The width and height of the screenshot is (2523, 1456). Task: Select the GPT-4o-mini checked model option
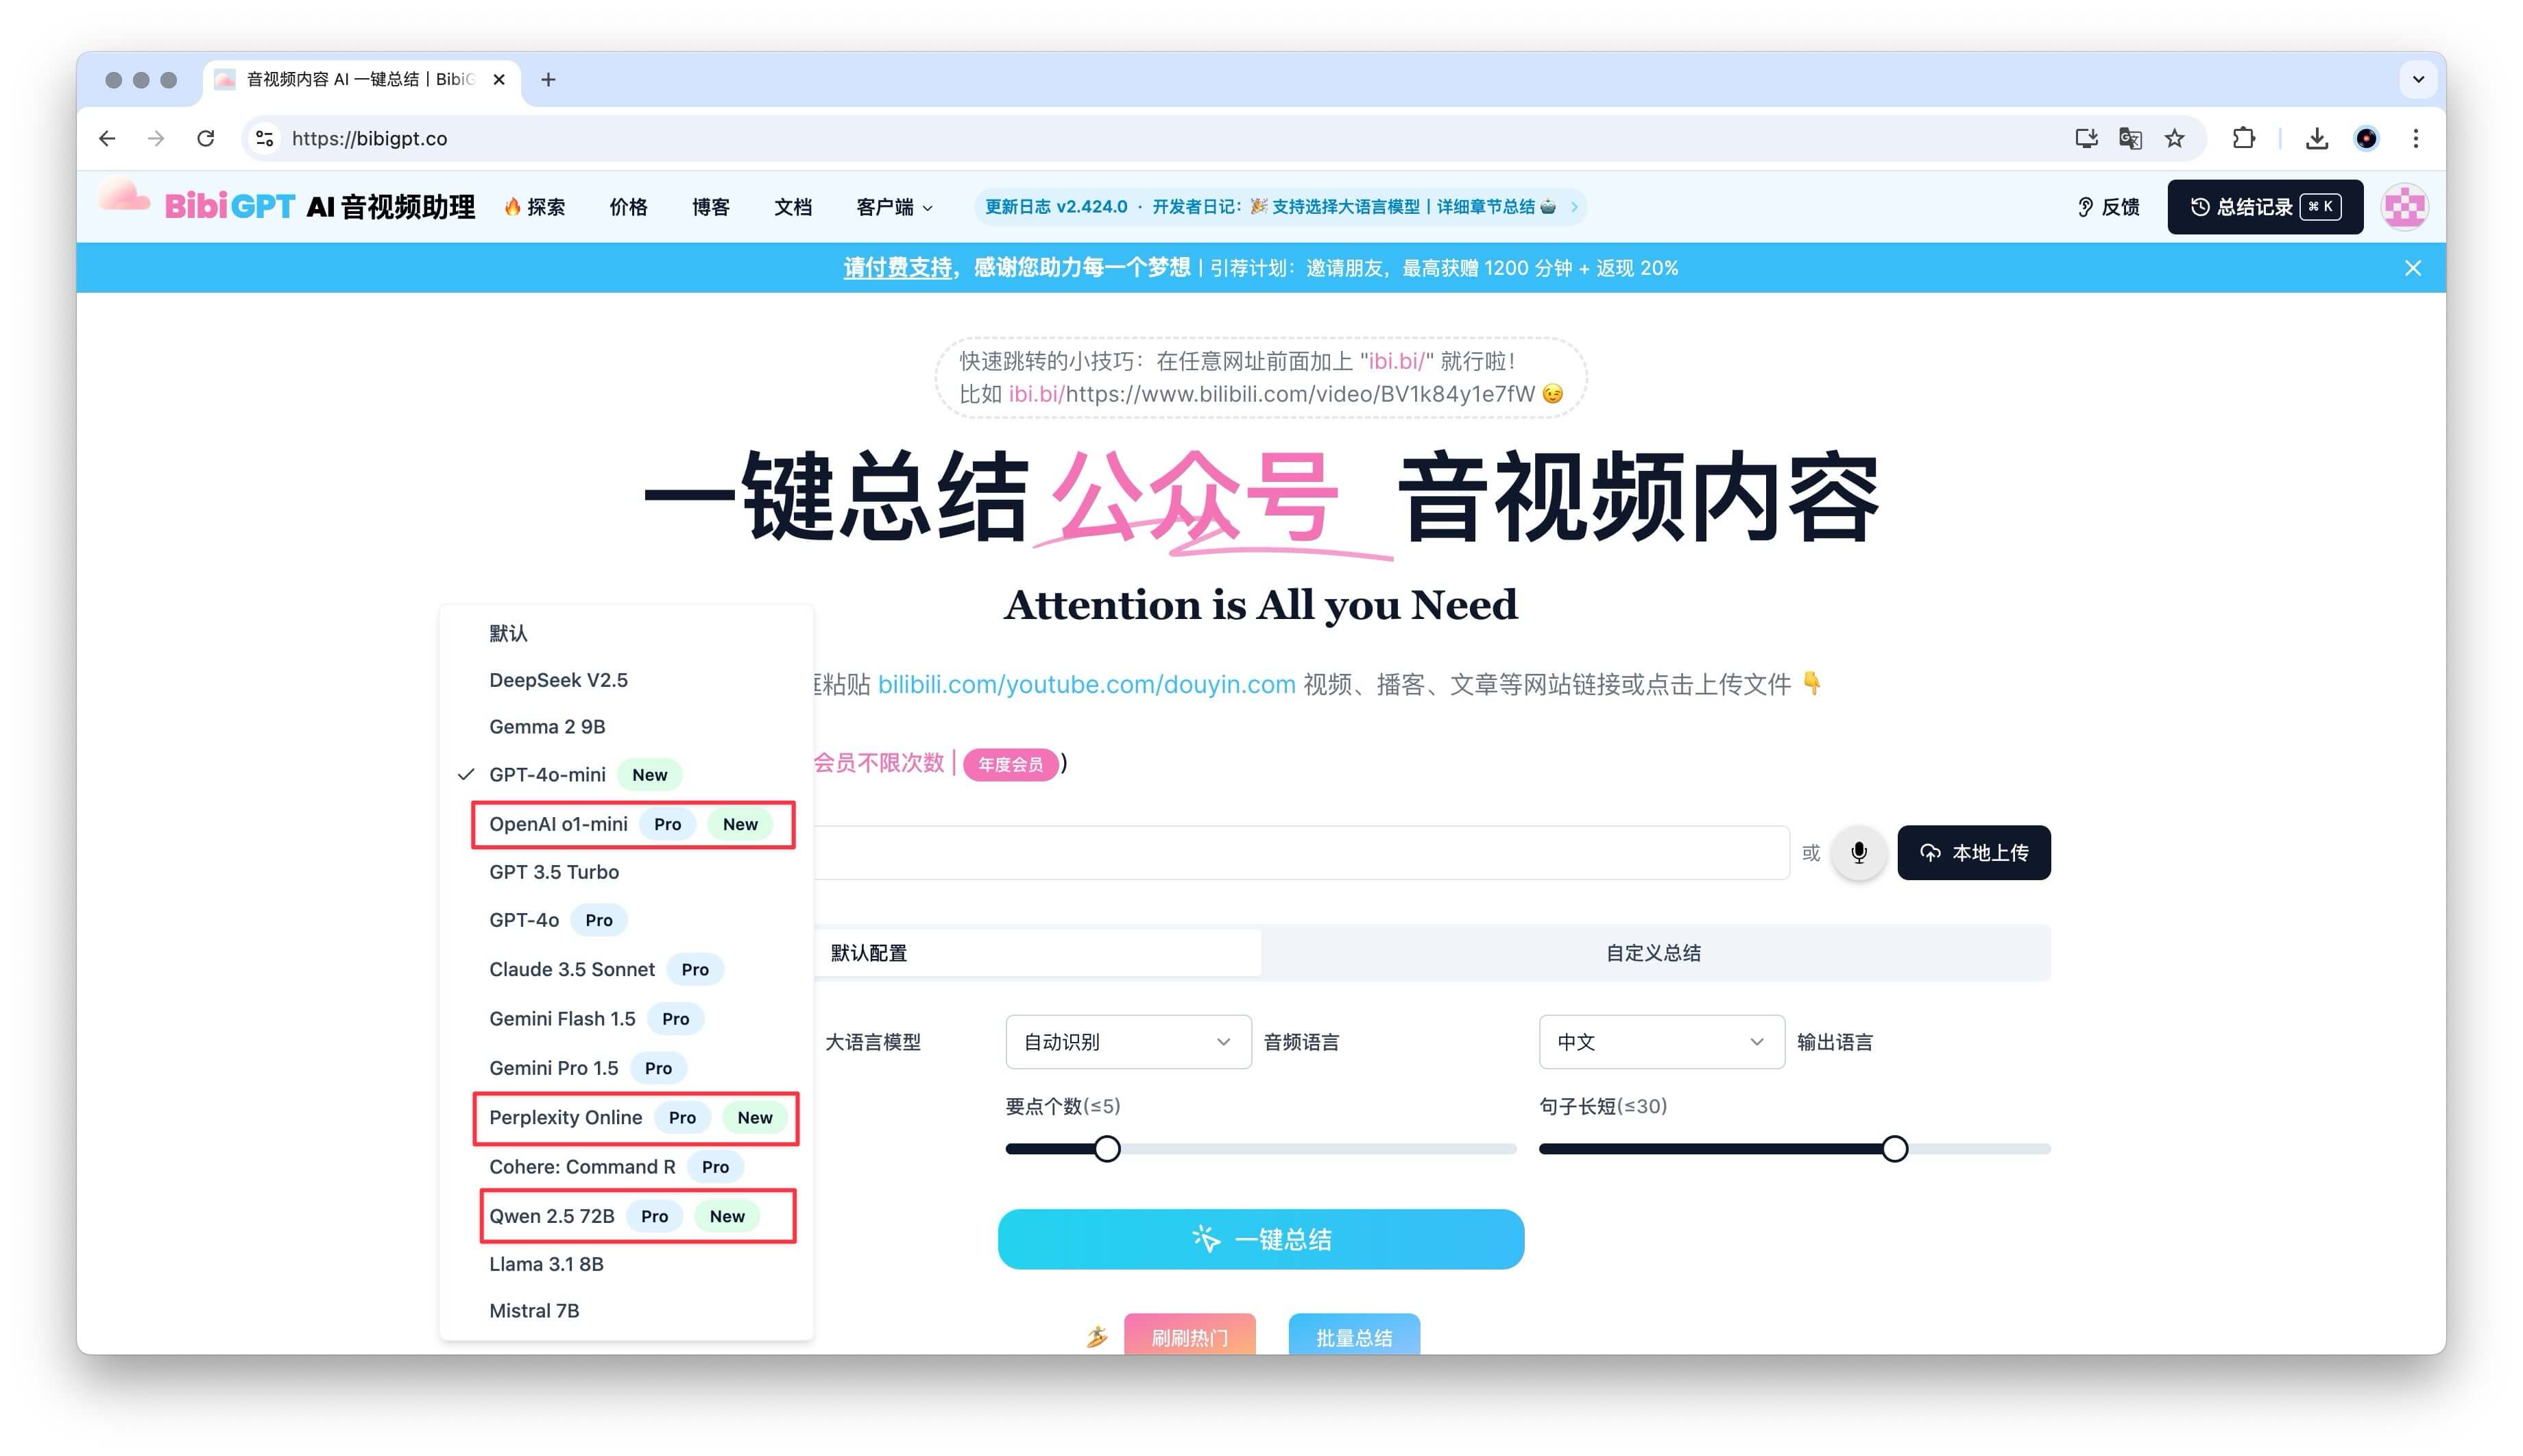coord(547,775)
